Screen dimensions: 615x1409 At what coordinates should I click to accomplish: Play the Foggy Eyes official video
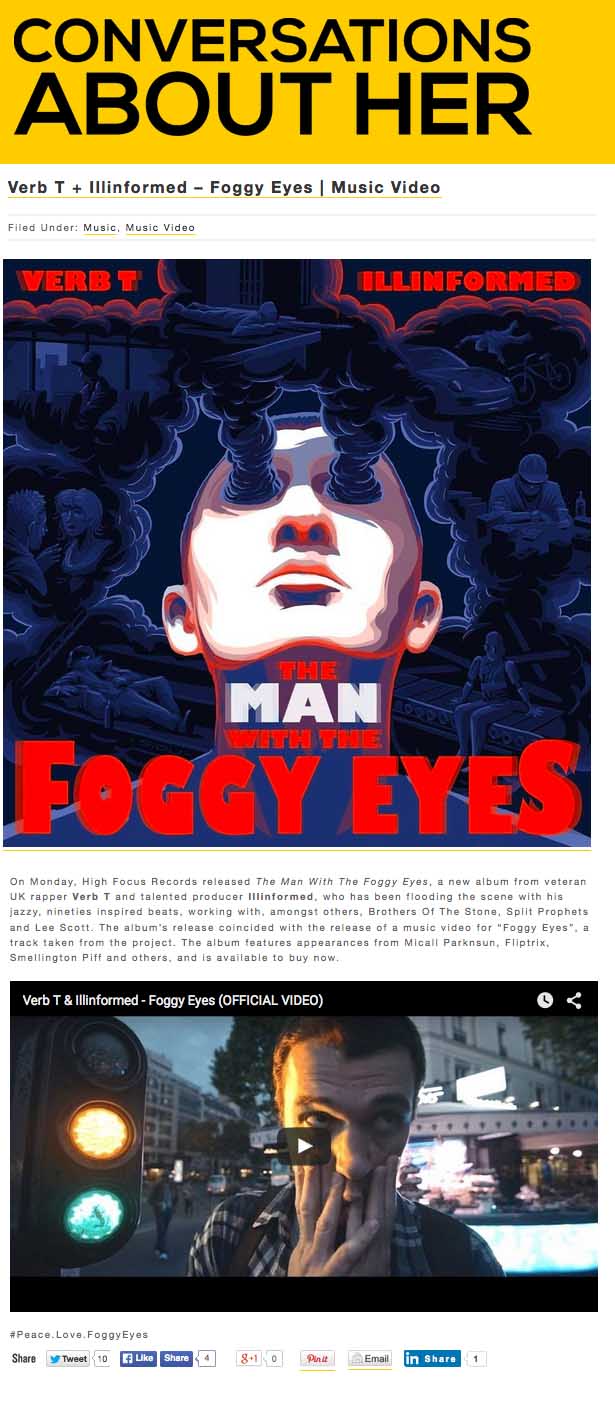pyautogui.click(x=305, y=1146)
